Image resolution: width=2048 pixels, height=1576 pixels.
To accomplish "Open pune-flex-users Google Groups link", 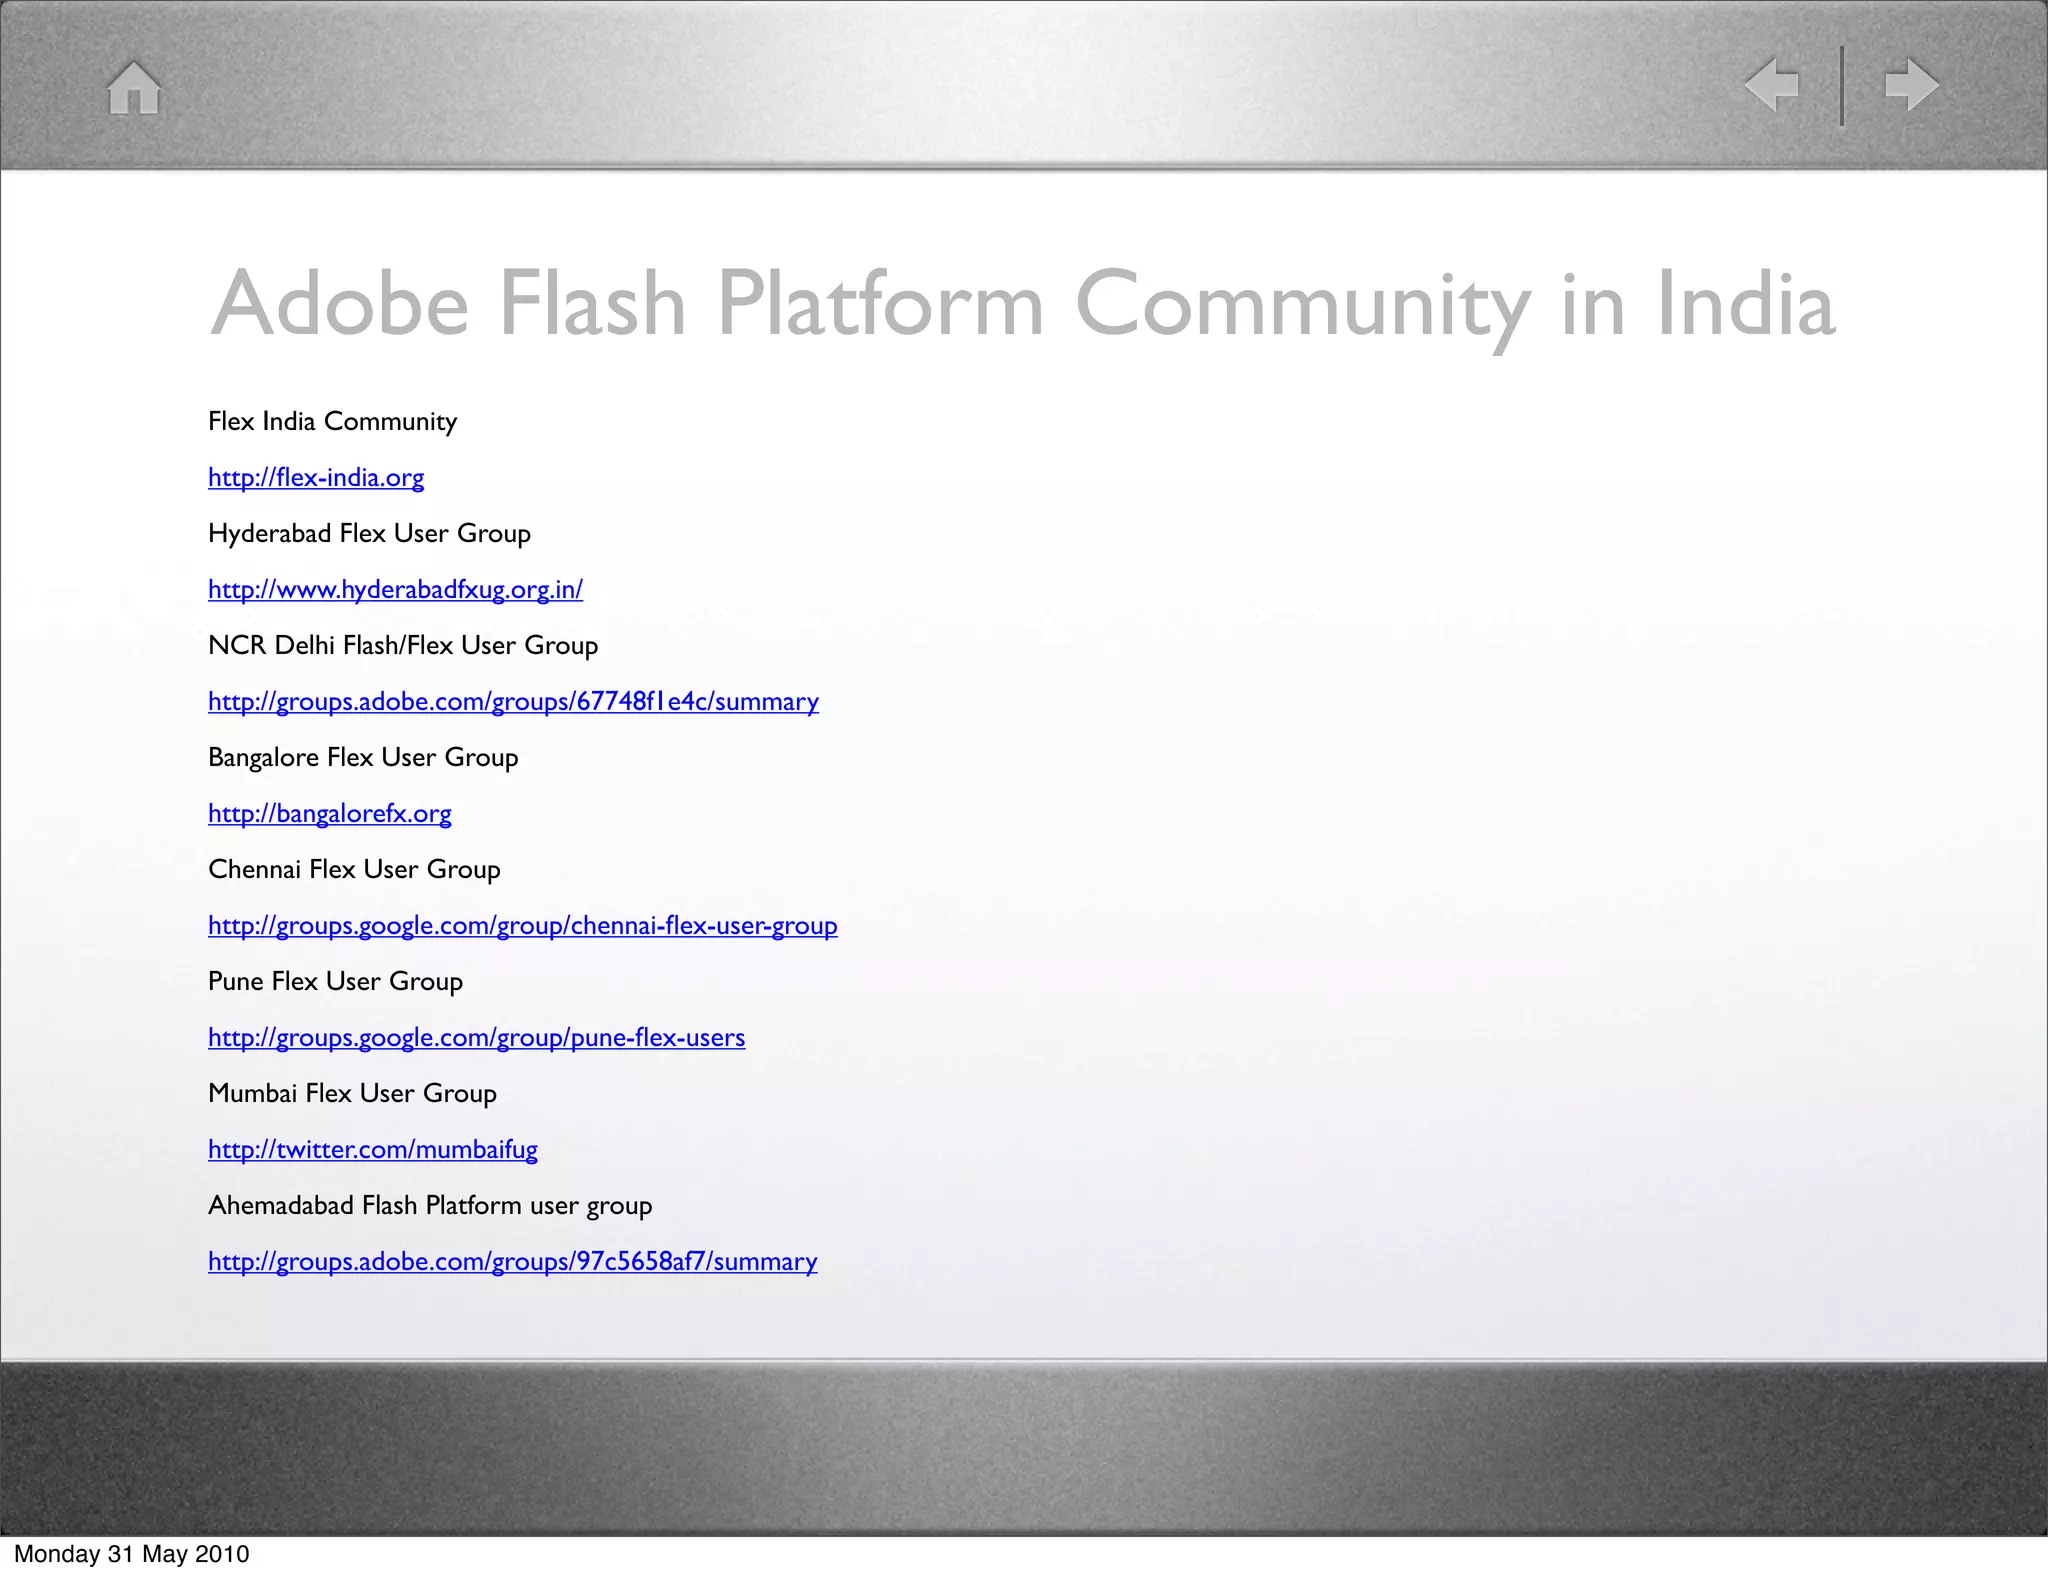I will tap(477, 1038).
